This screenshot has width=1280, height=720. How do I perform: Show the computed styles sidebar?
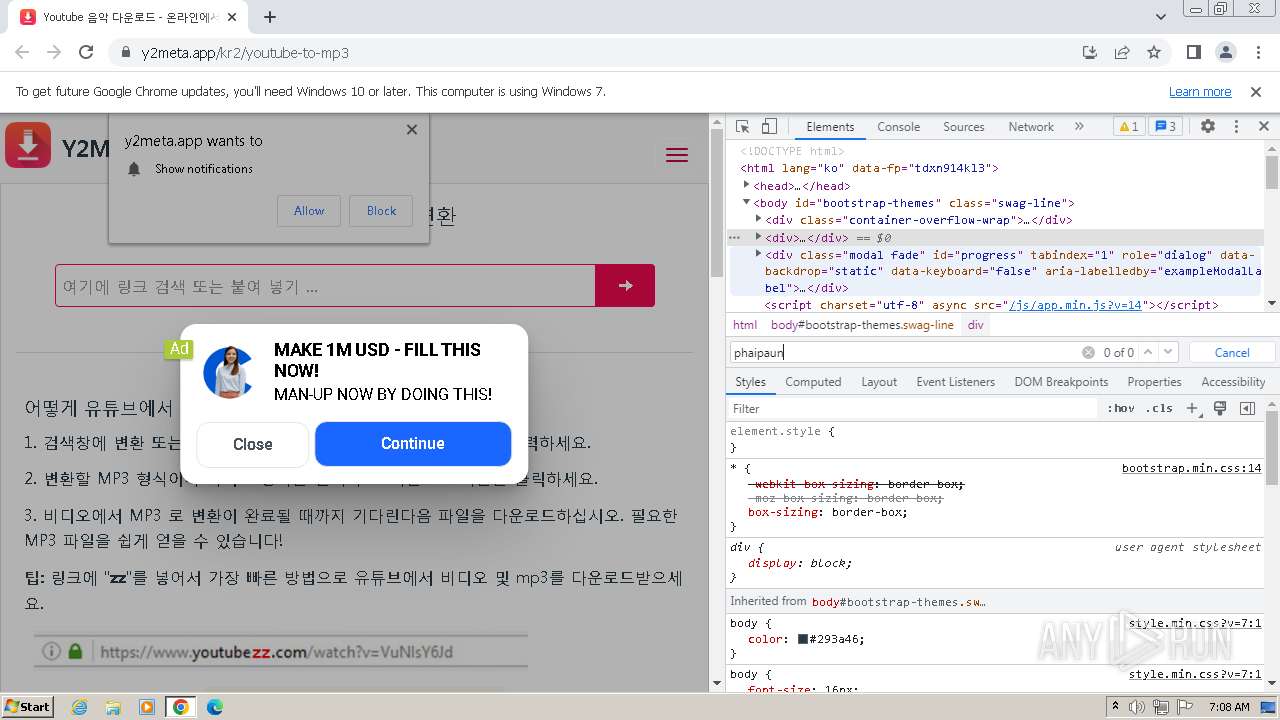pyautogui.click(x=1247, y=408)
